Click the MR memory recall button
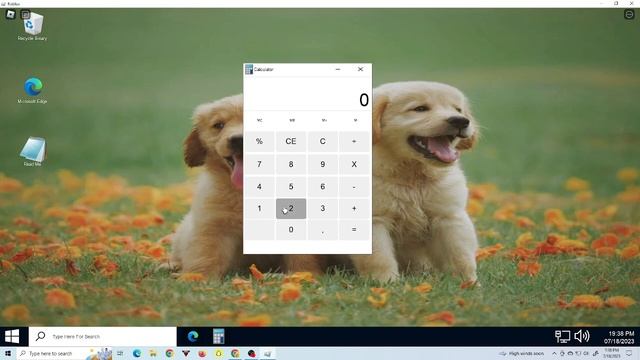This screenshot has height=360, width=640. tap(292, 120)
